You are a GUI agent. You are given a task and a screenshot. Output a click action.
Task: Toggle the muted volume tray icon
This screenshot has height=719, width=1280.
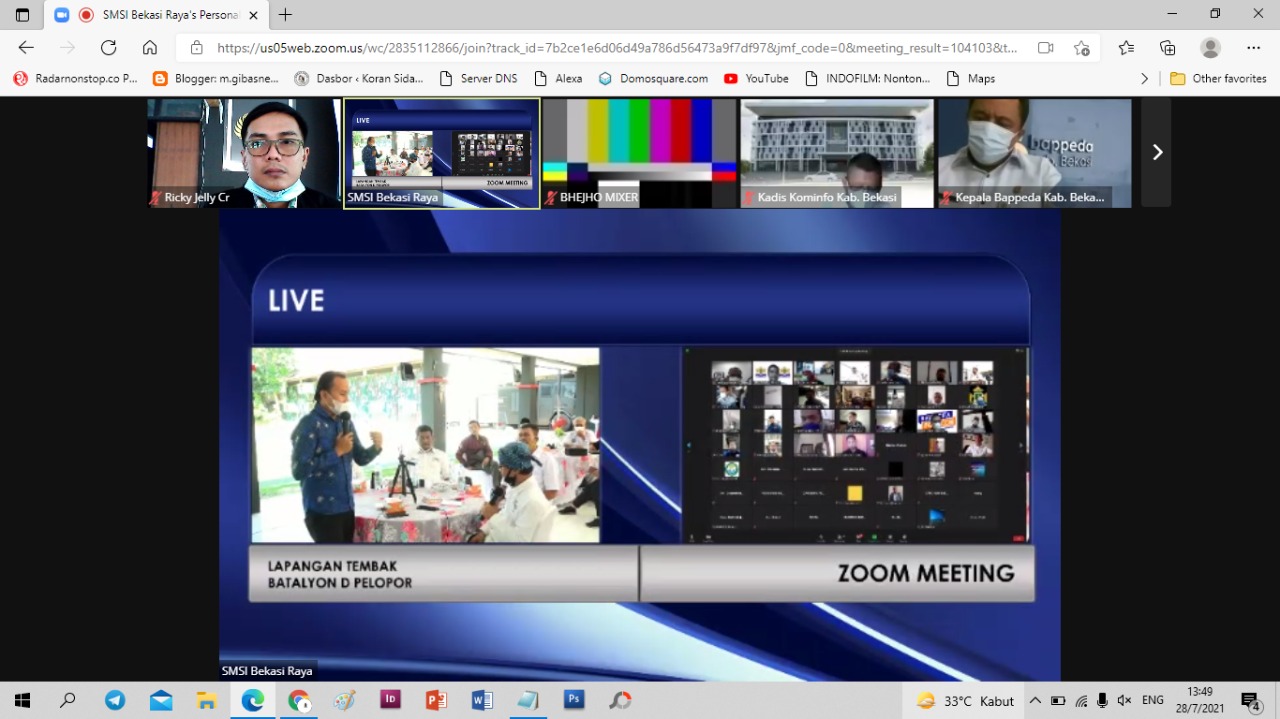pos(1124,701)
